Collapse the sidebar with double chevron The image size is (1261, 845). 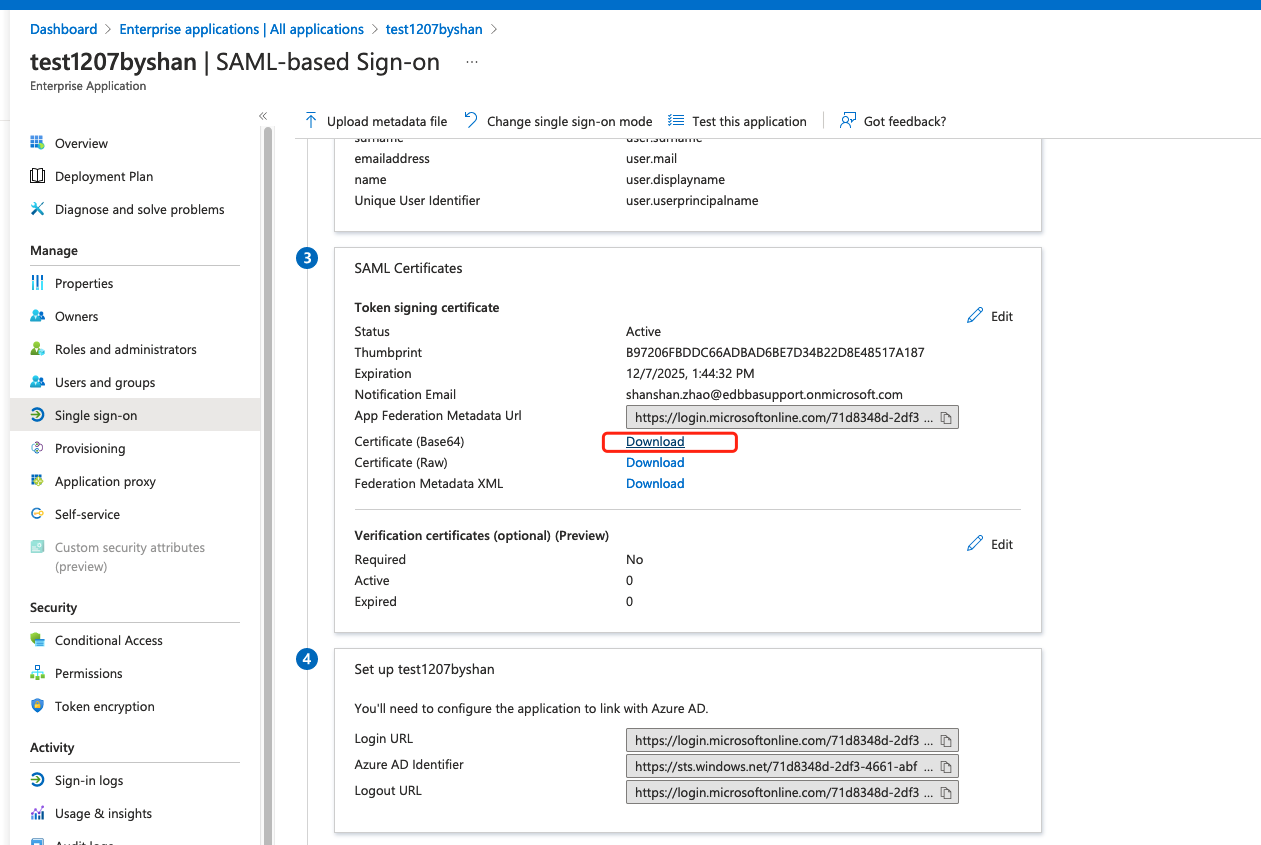(263, 116)
